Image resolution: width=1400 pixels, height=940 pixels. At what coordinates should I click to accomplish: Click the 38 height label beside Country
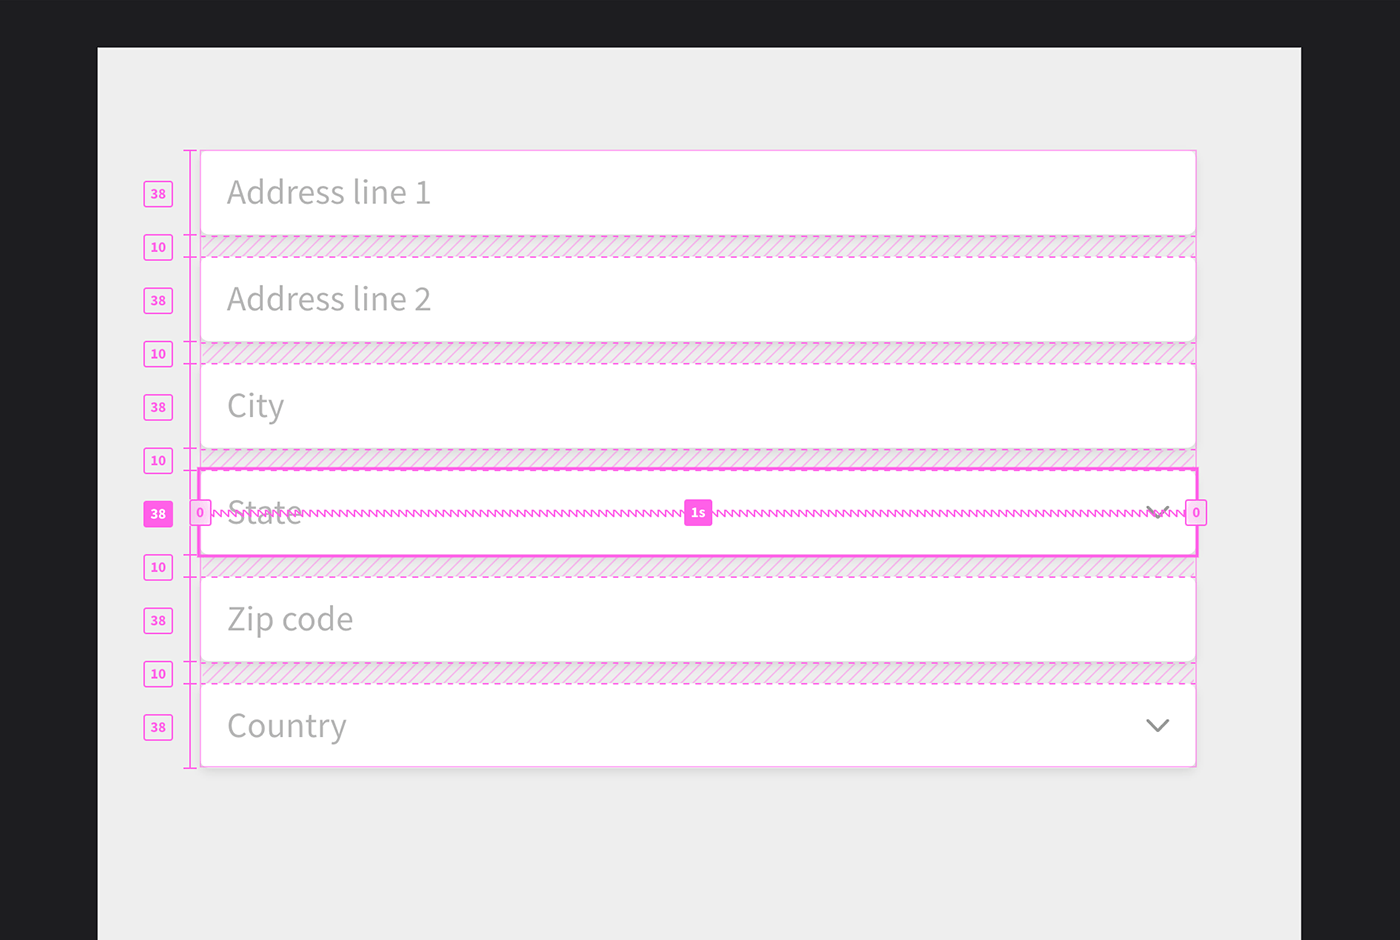coord(158,727)
